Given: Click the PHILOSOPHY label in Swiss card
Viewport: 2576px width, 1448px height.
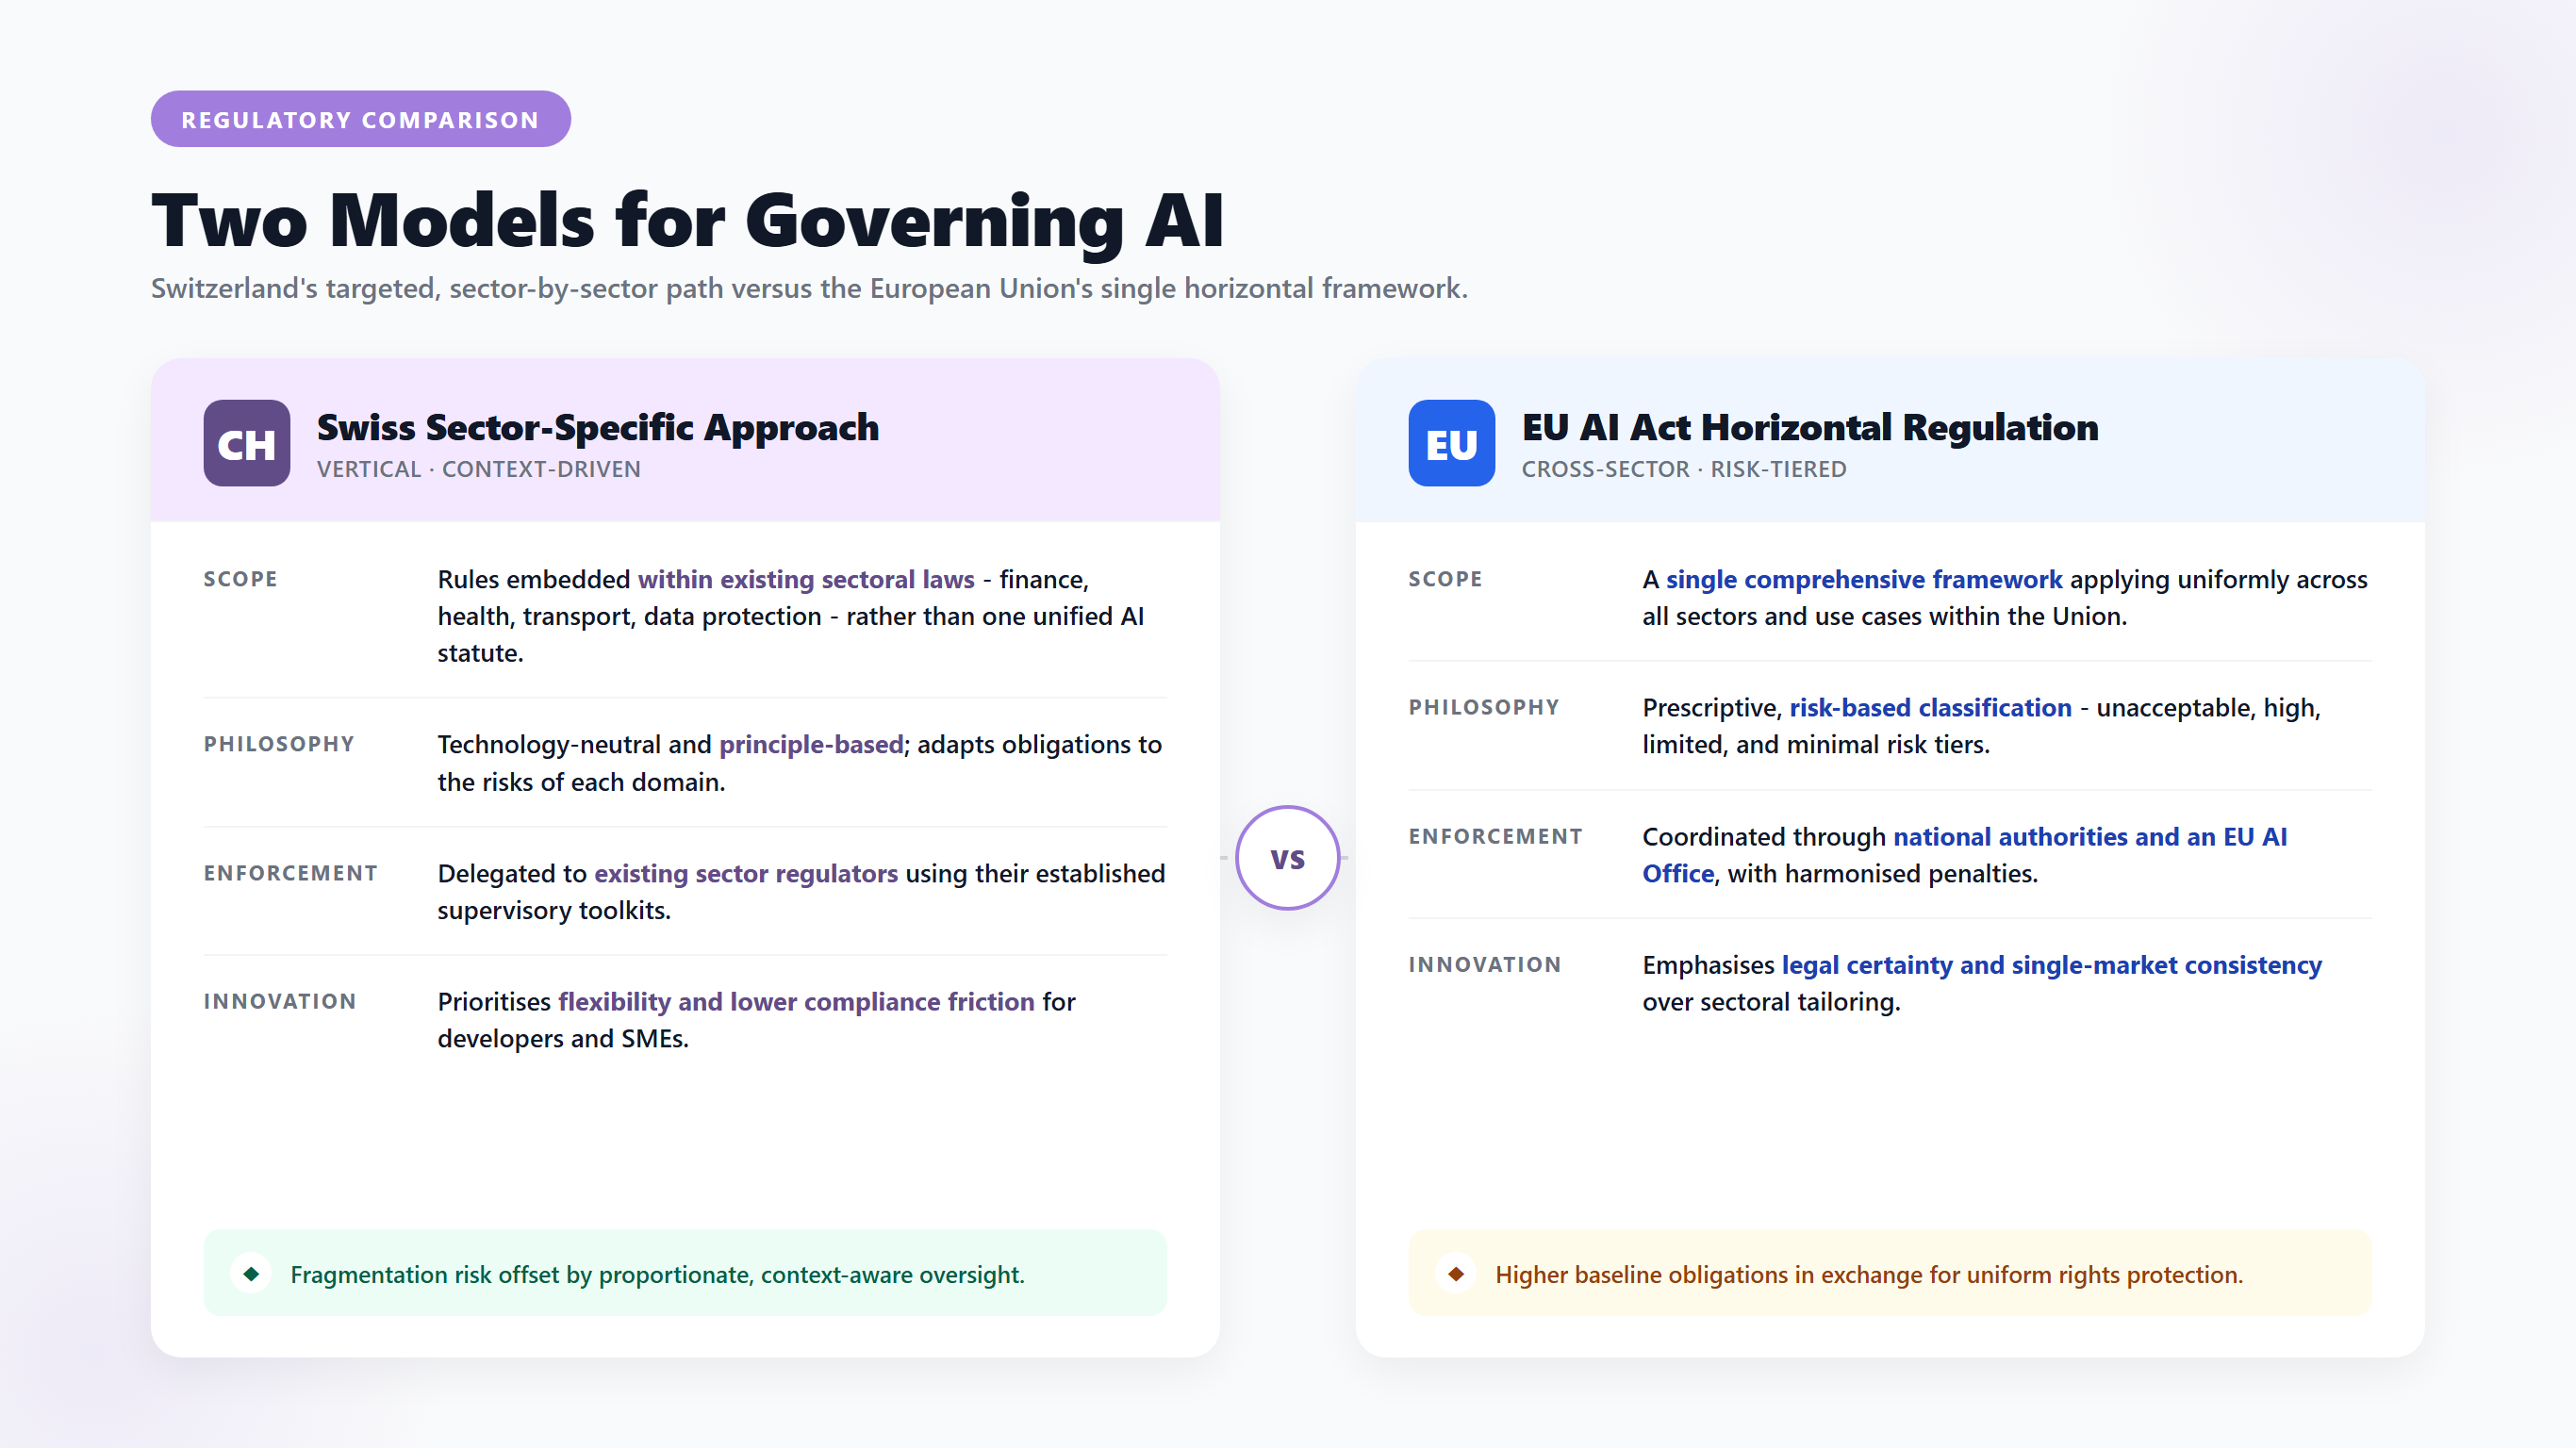Looking at the screenshot, I should point(279,744).
